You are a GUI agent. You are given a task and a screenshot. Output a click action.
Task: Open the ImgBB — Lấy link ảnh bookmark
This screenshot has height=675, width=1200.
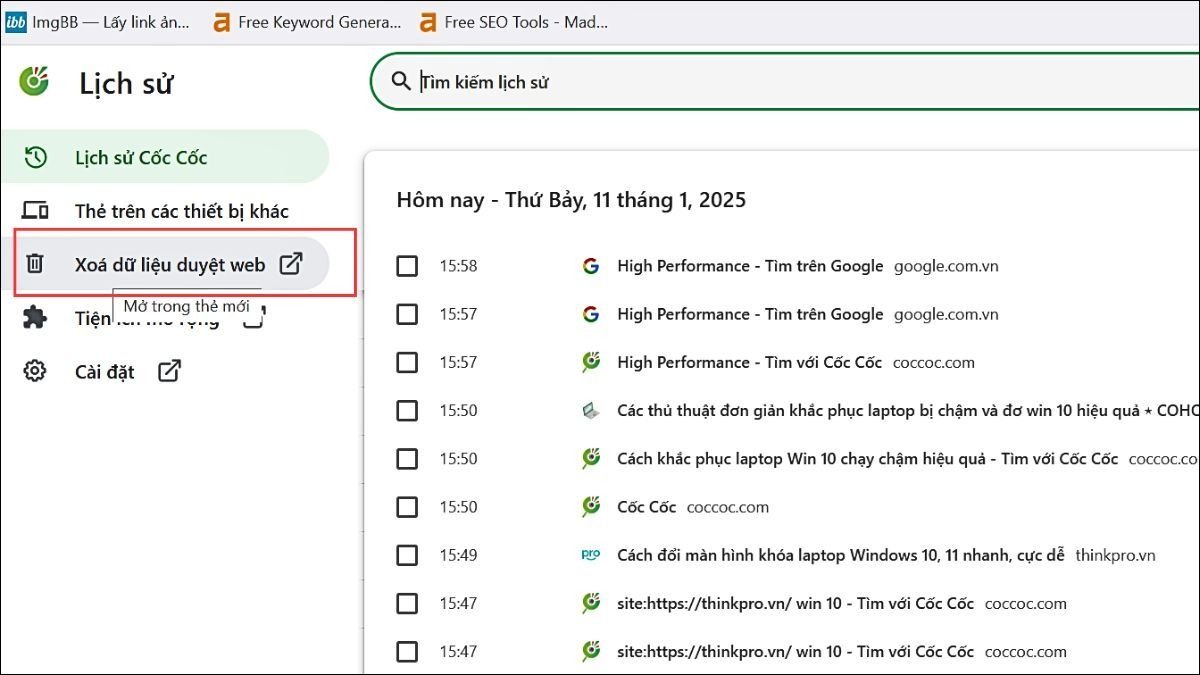click(99, 21)
